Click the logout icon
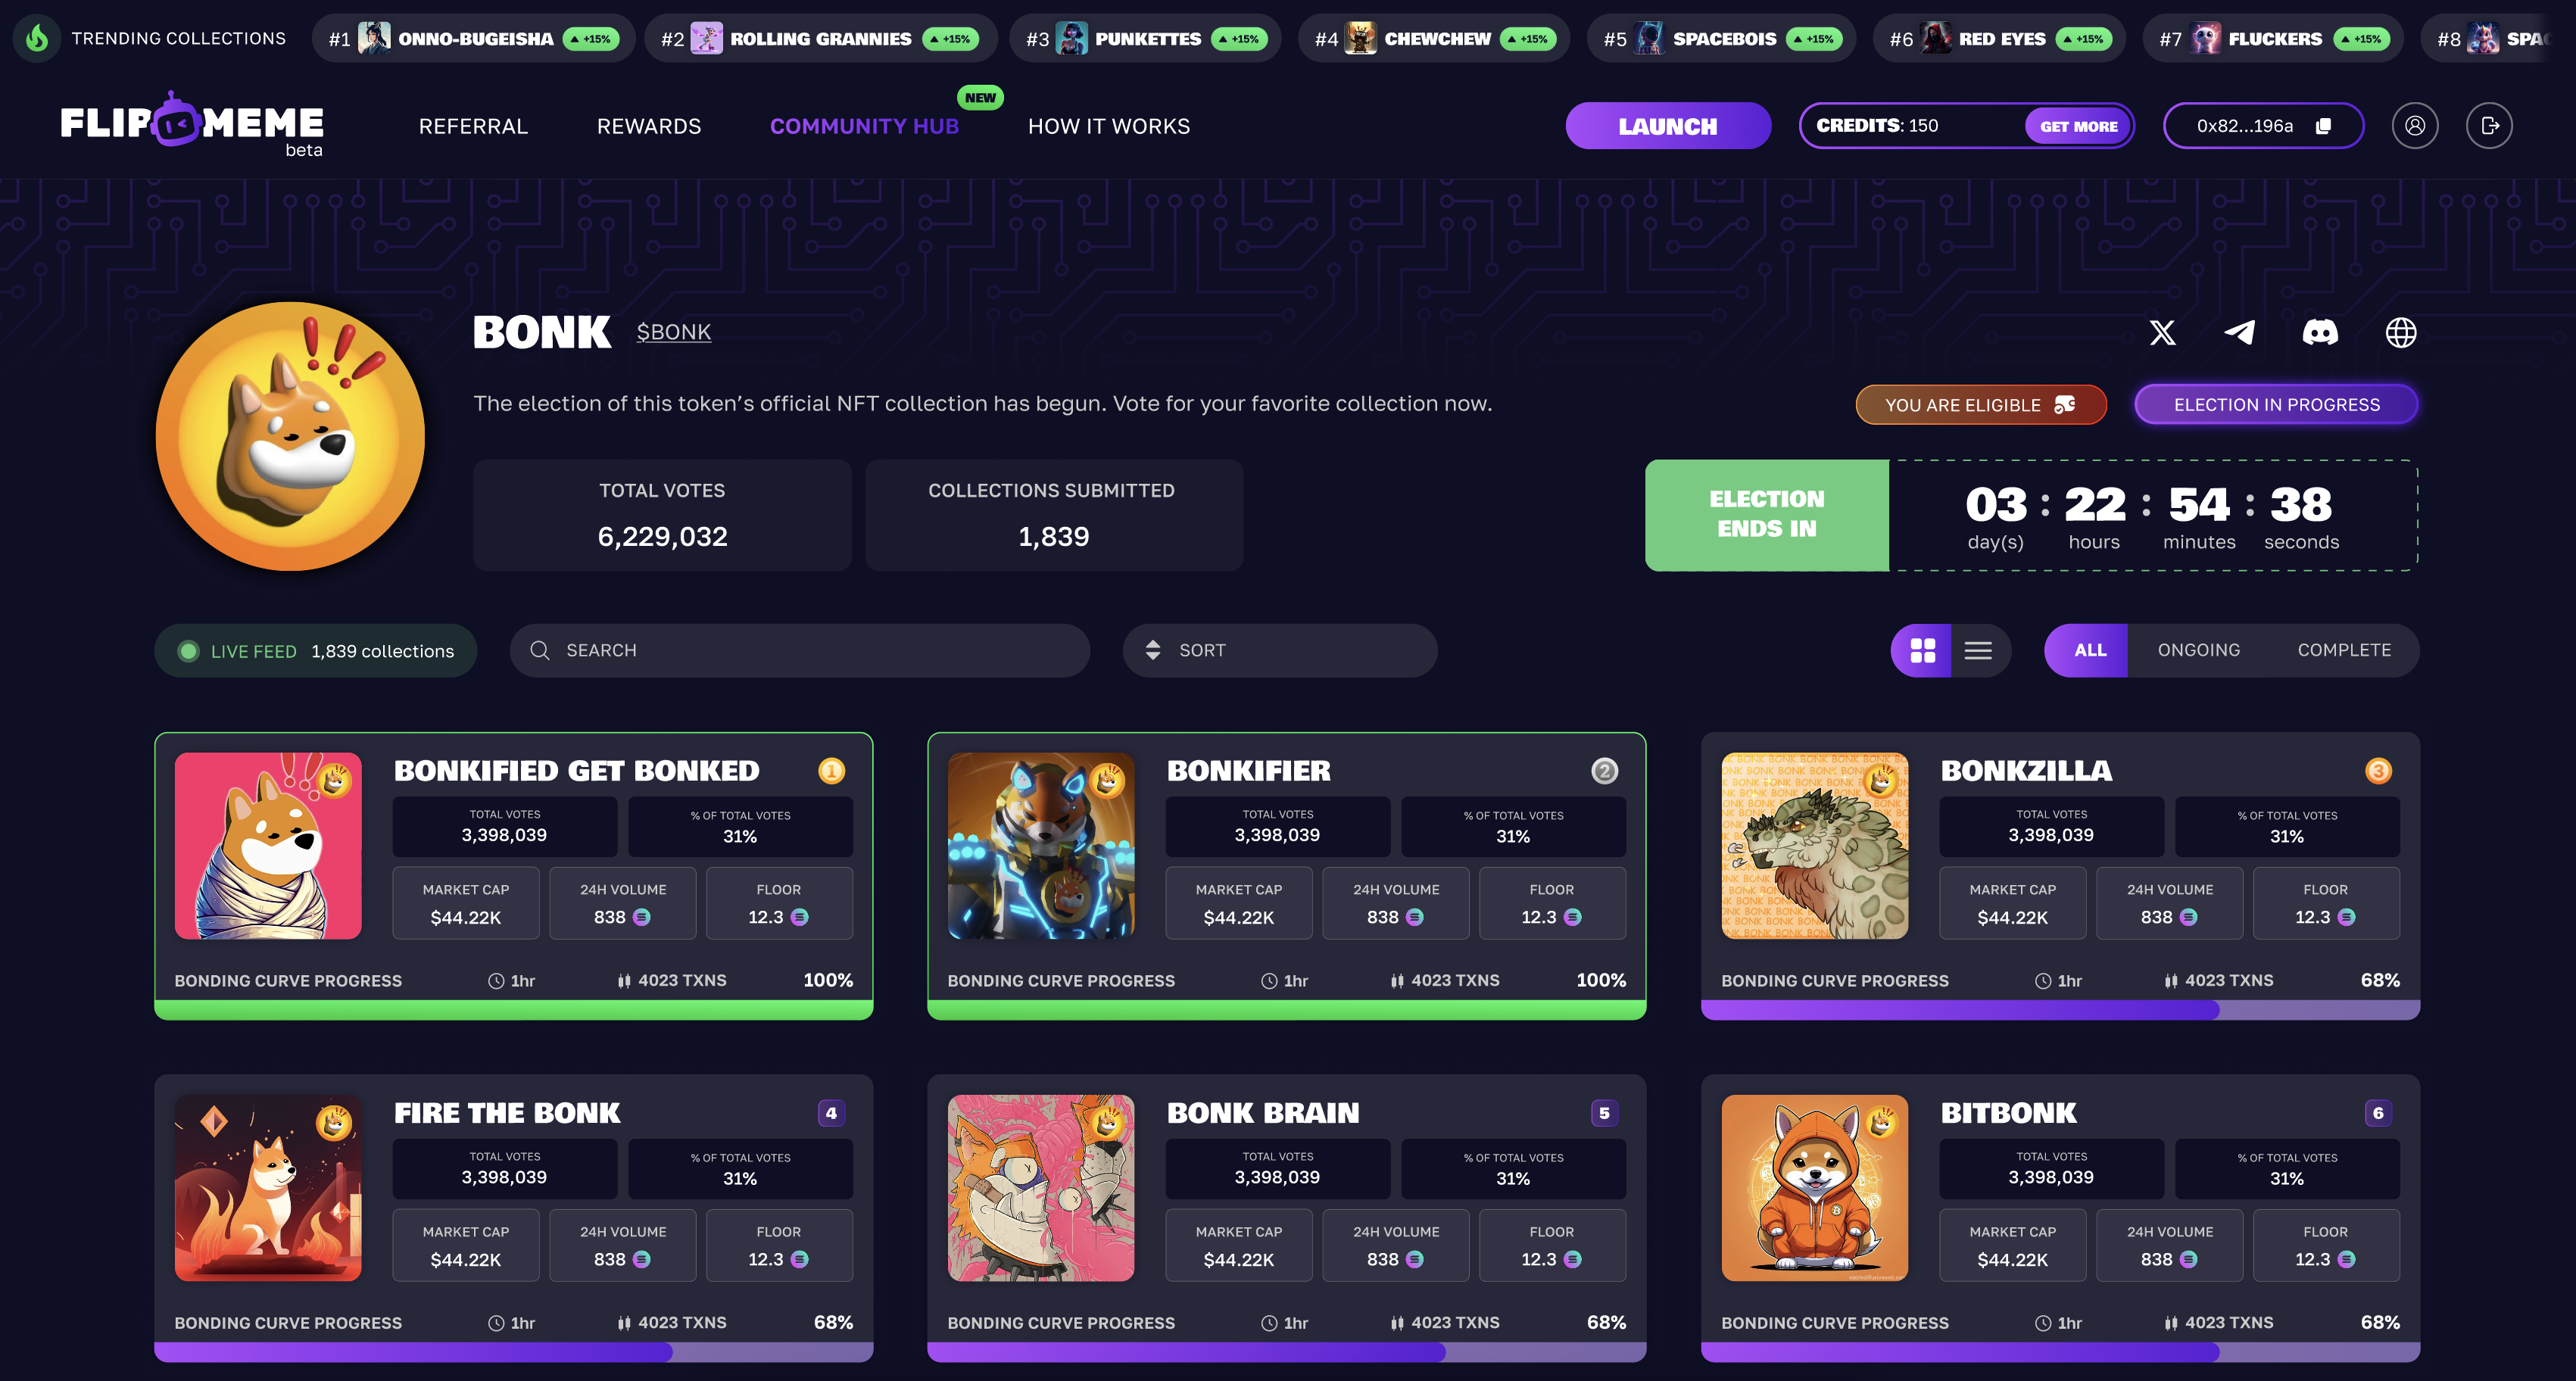Viewport: 2576px width, 1381px height. point(2489,126)
